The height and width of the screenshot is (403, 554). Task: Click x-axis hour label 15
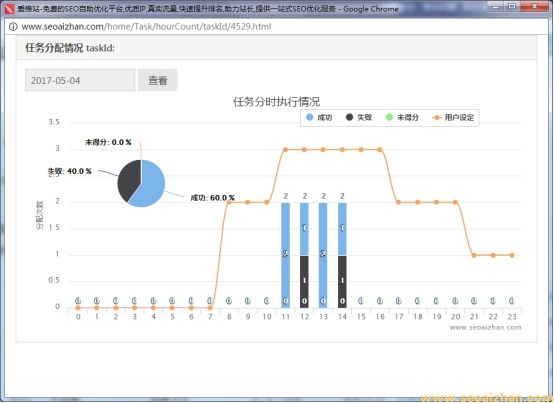click(361, 317)
